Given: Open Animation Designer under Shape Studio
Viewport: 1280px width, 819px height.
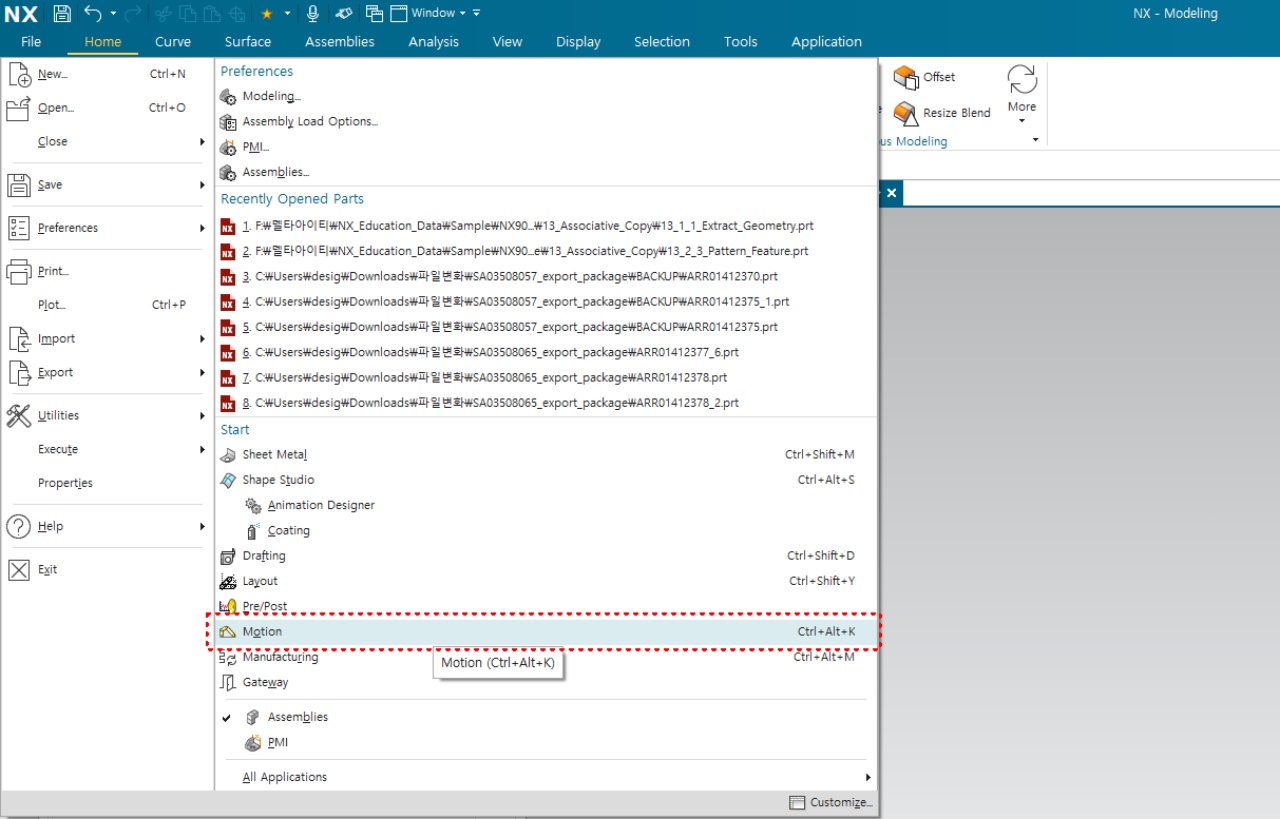Looking at the screenshot, I should click(320, 505).
